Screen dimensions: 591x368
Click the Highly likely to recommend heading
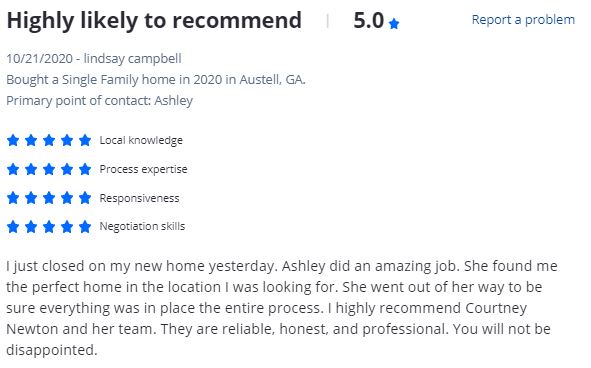tap(154, 20)
